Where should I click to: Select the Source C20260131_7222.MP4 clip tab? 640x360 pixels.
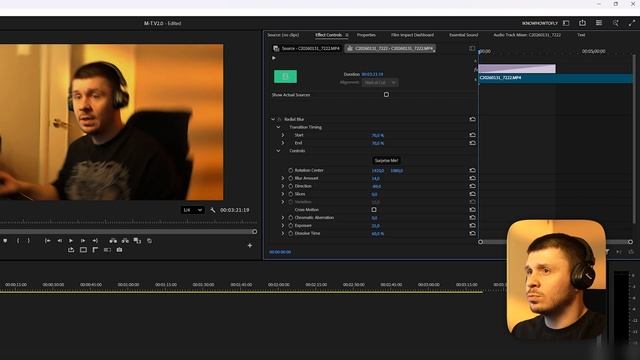coord(307,48)
